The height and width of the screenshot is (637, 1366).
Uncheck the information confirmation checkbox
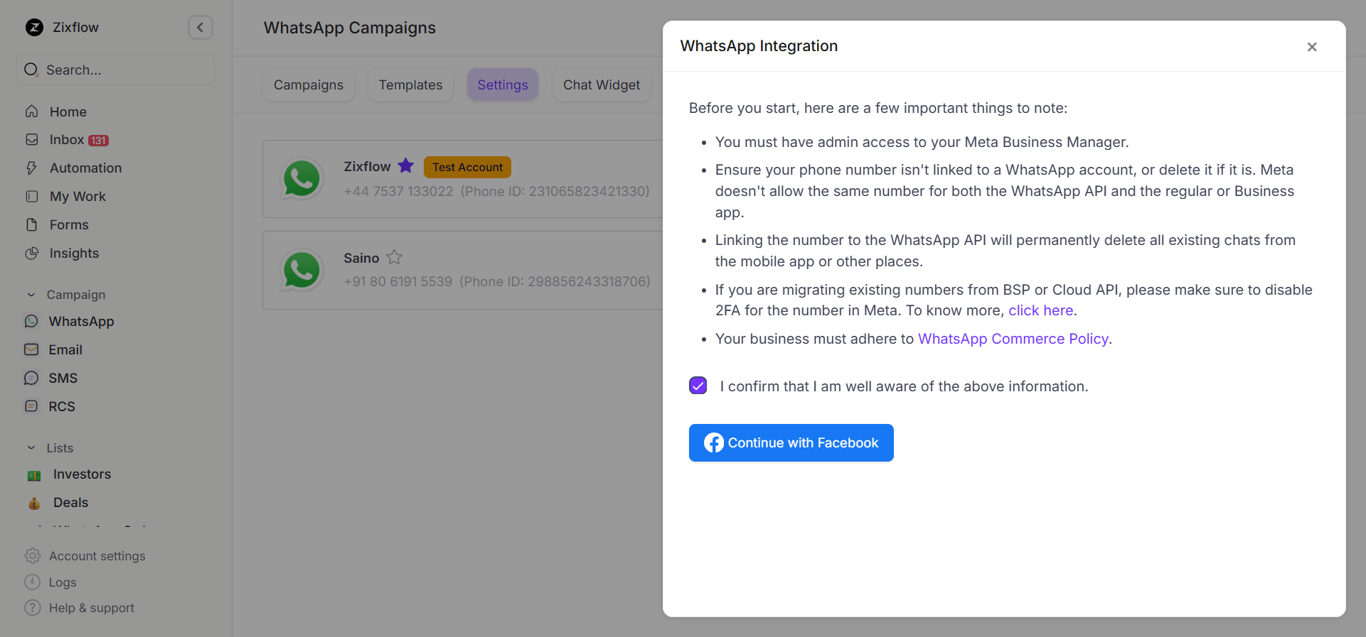698,385
